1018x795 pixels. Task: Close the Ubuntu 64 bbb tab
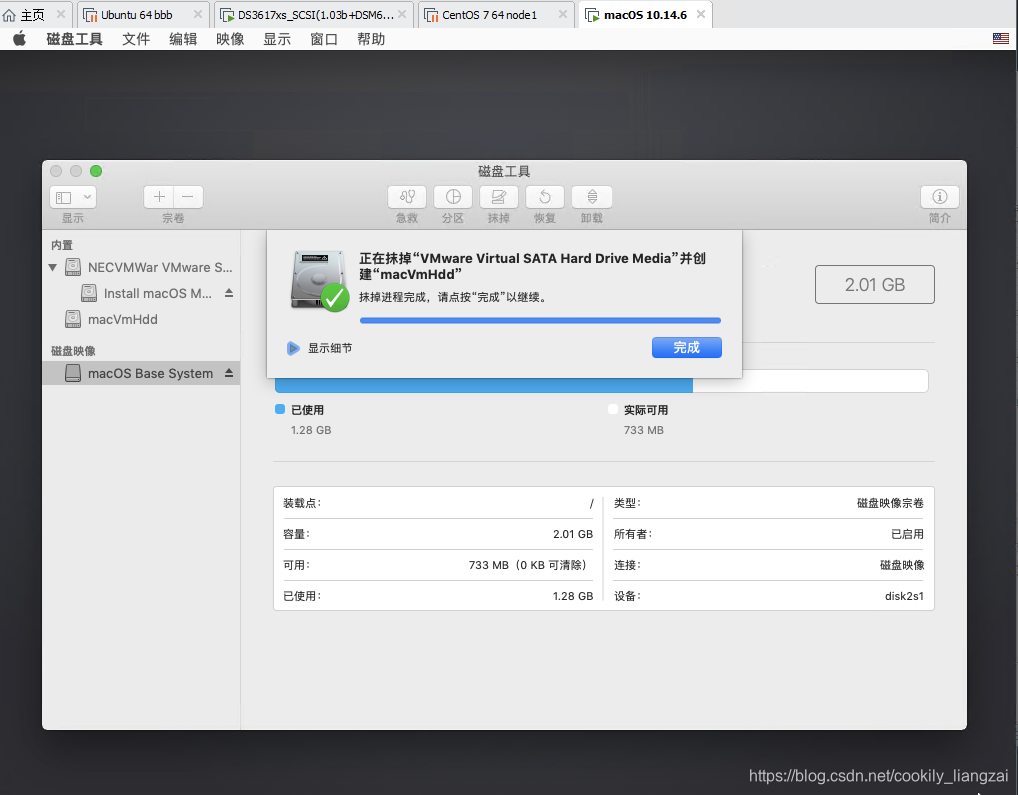[197, 14]
